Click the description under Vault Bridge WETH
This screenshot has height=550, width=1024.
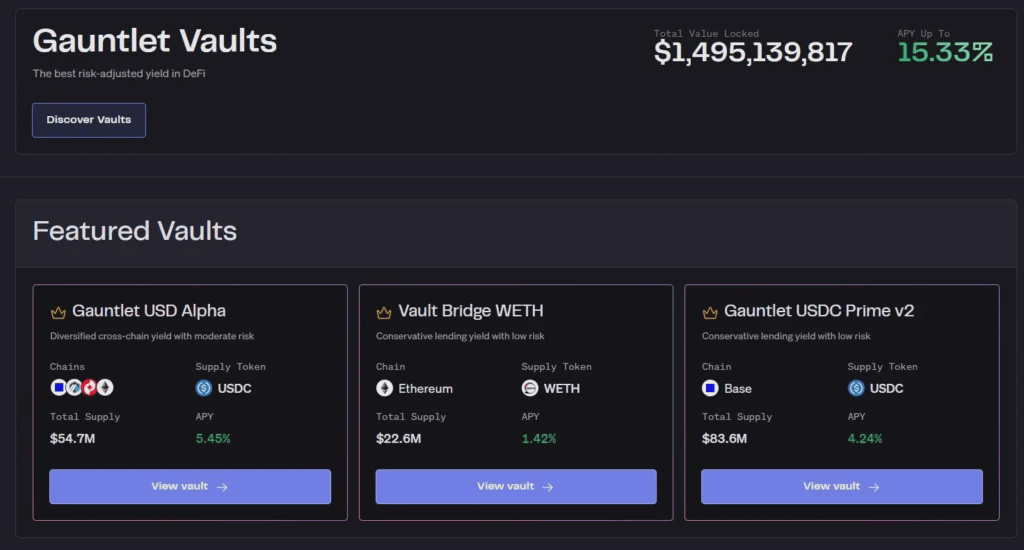coord(460,336)
